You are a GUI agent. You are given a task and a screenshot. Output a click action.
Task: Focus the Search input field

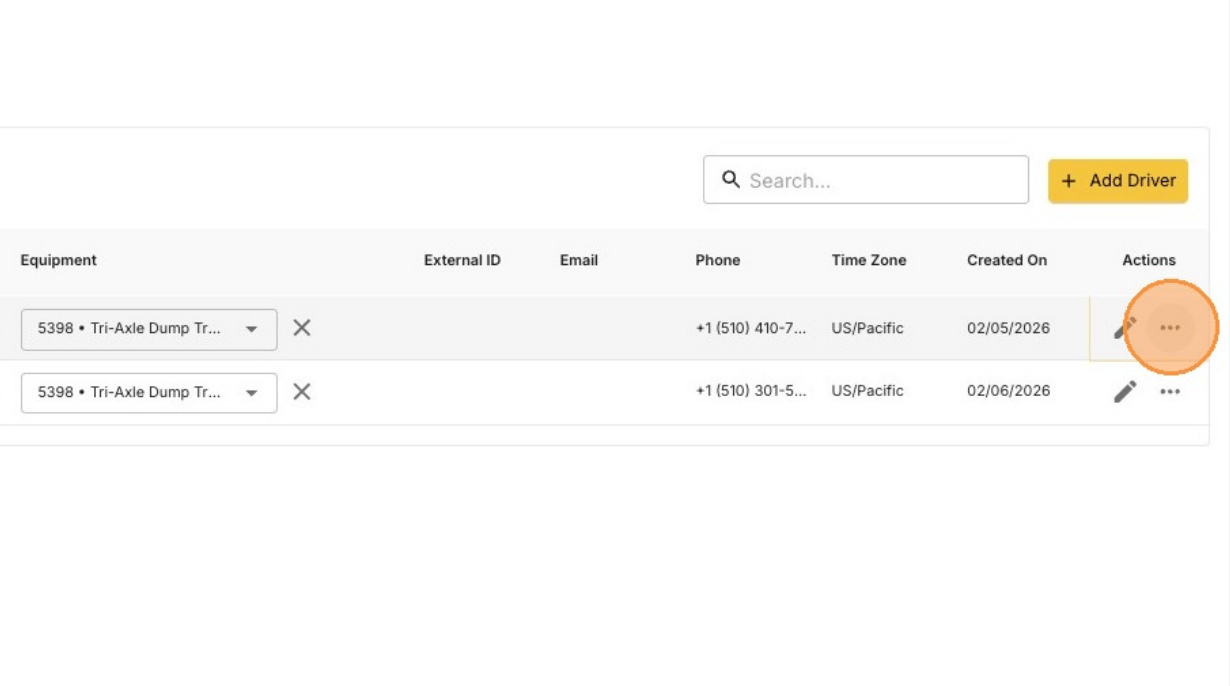pyautogui.click(x=866, y=180)
